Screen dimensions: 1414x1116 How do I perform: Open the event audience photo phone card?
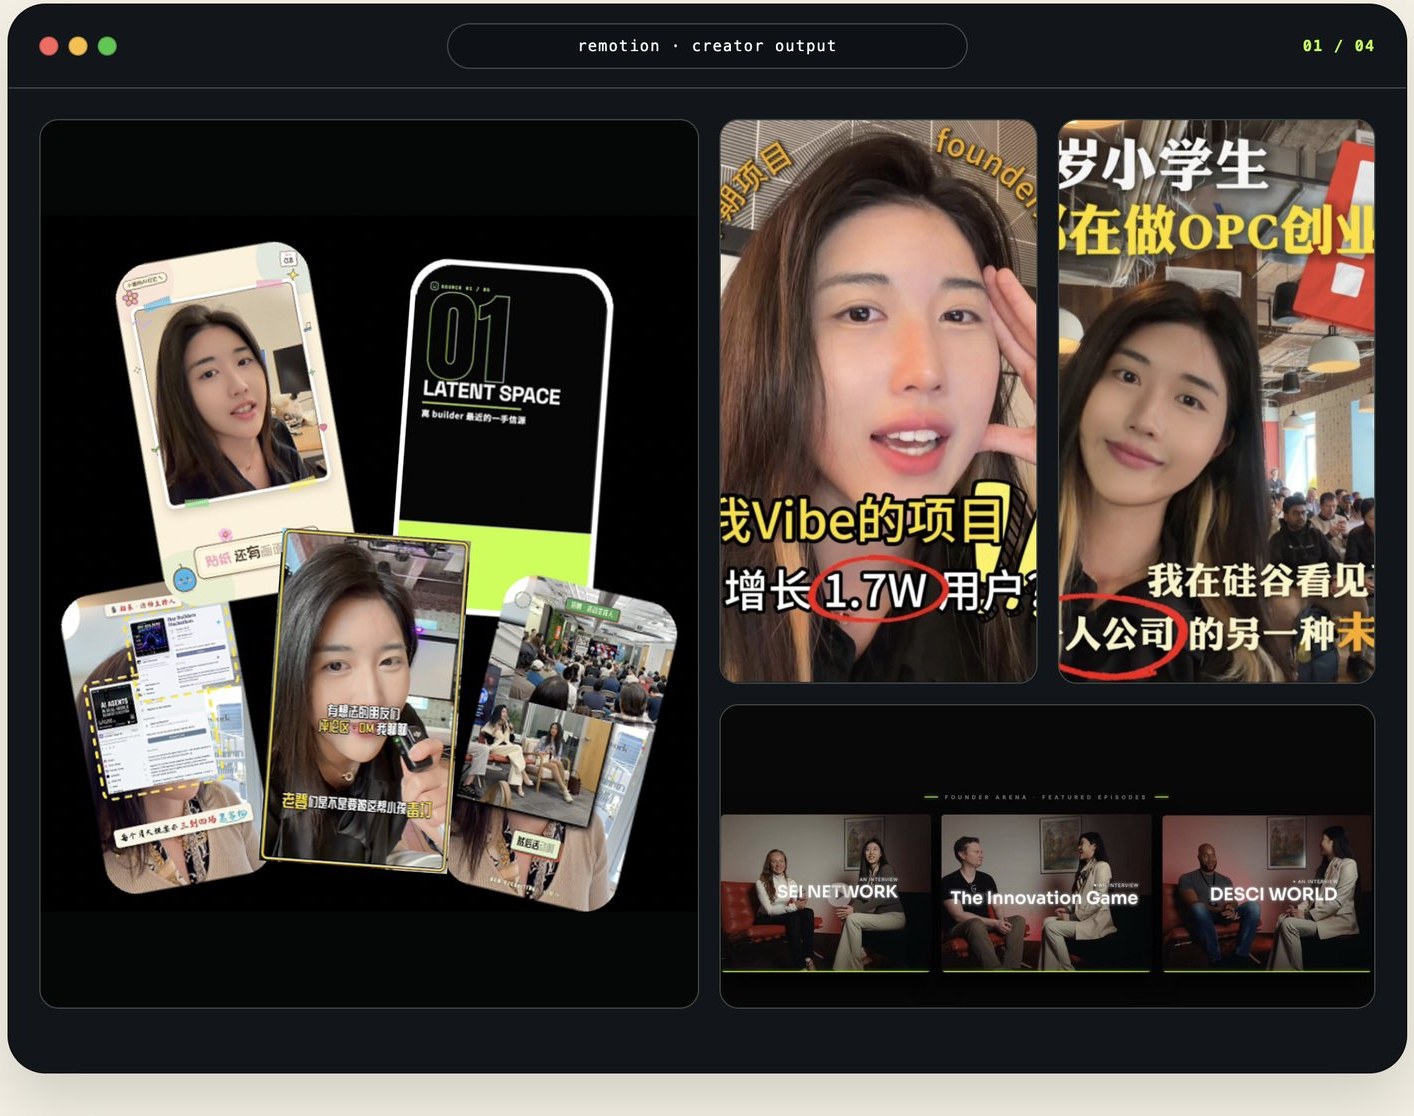click(565, 742)
